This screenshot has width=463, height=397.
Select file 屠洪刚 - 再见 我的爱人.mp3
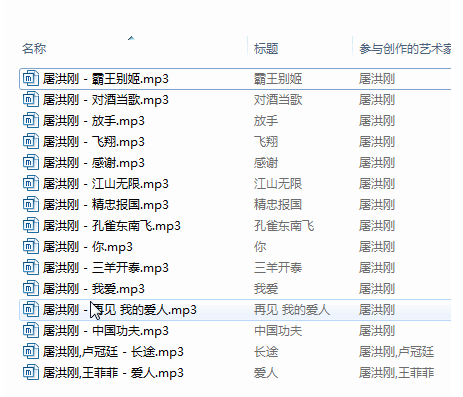[120, 310]
